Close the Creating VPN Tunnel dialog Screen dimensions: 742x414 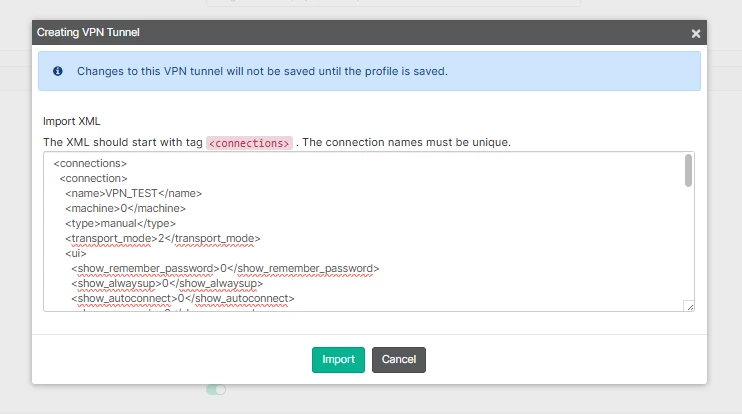pyautogui.click(x=695, y=34)
